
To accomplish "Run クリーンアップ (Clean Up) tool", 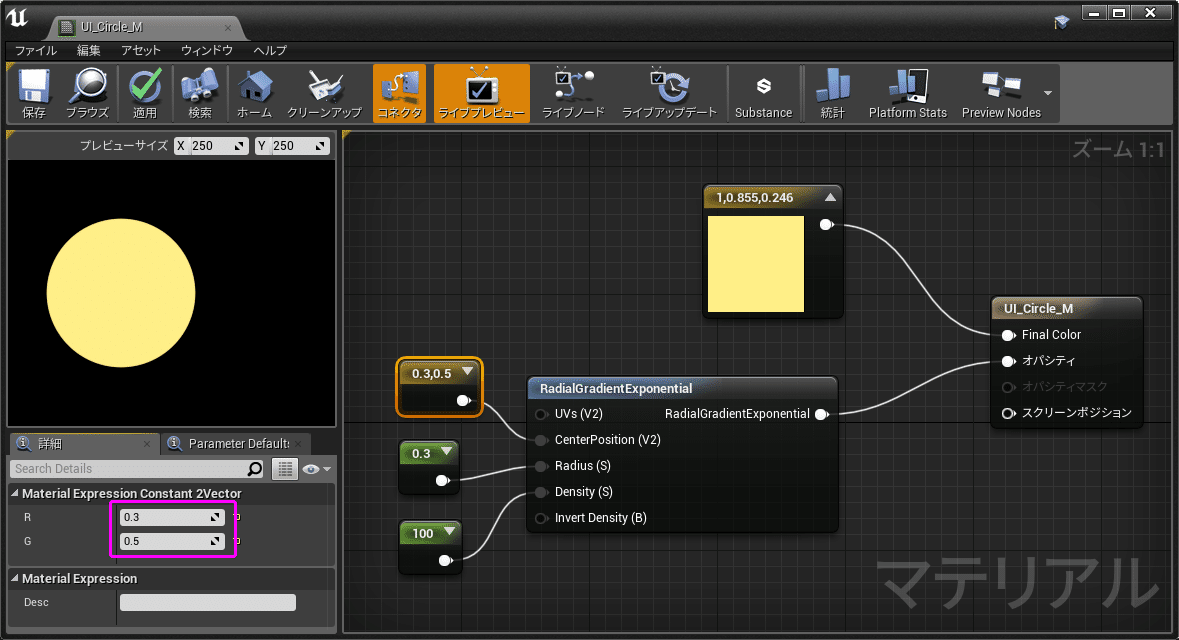I will tap(325, 93).
